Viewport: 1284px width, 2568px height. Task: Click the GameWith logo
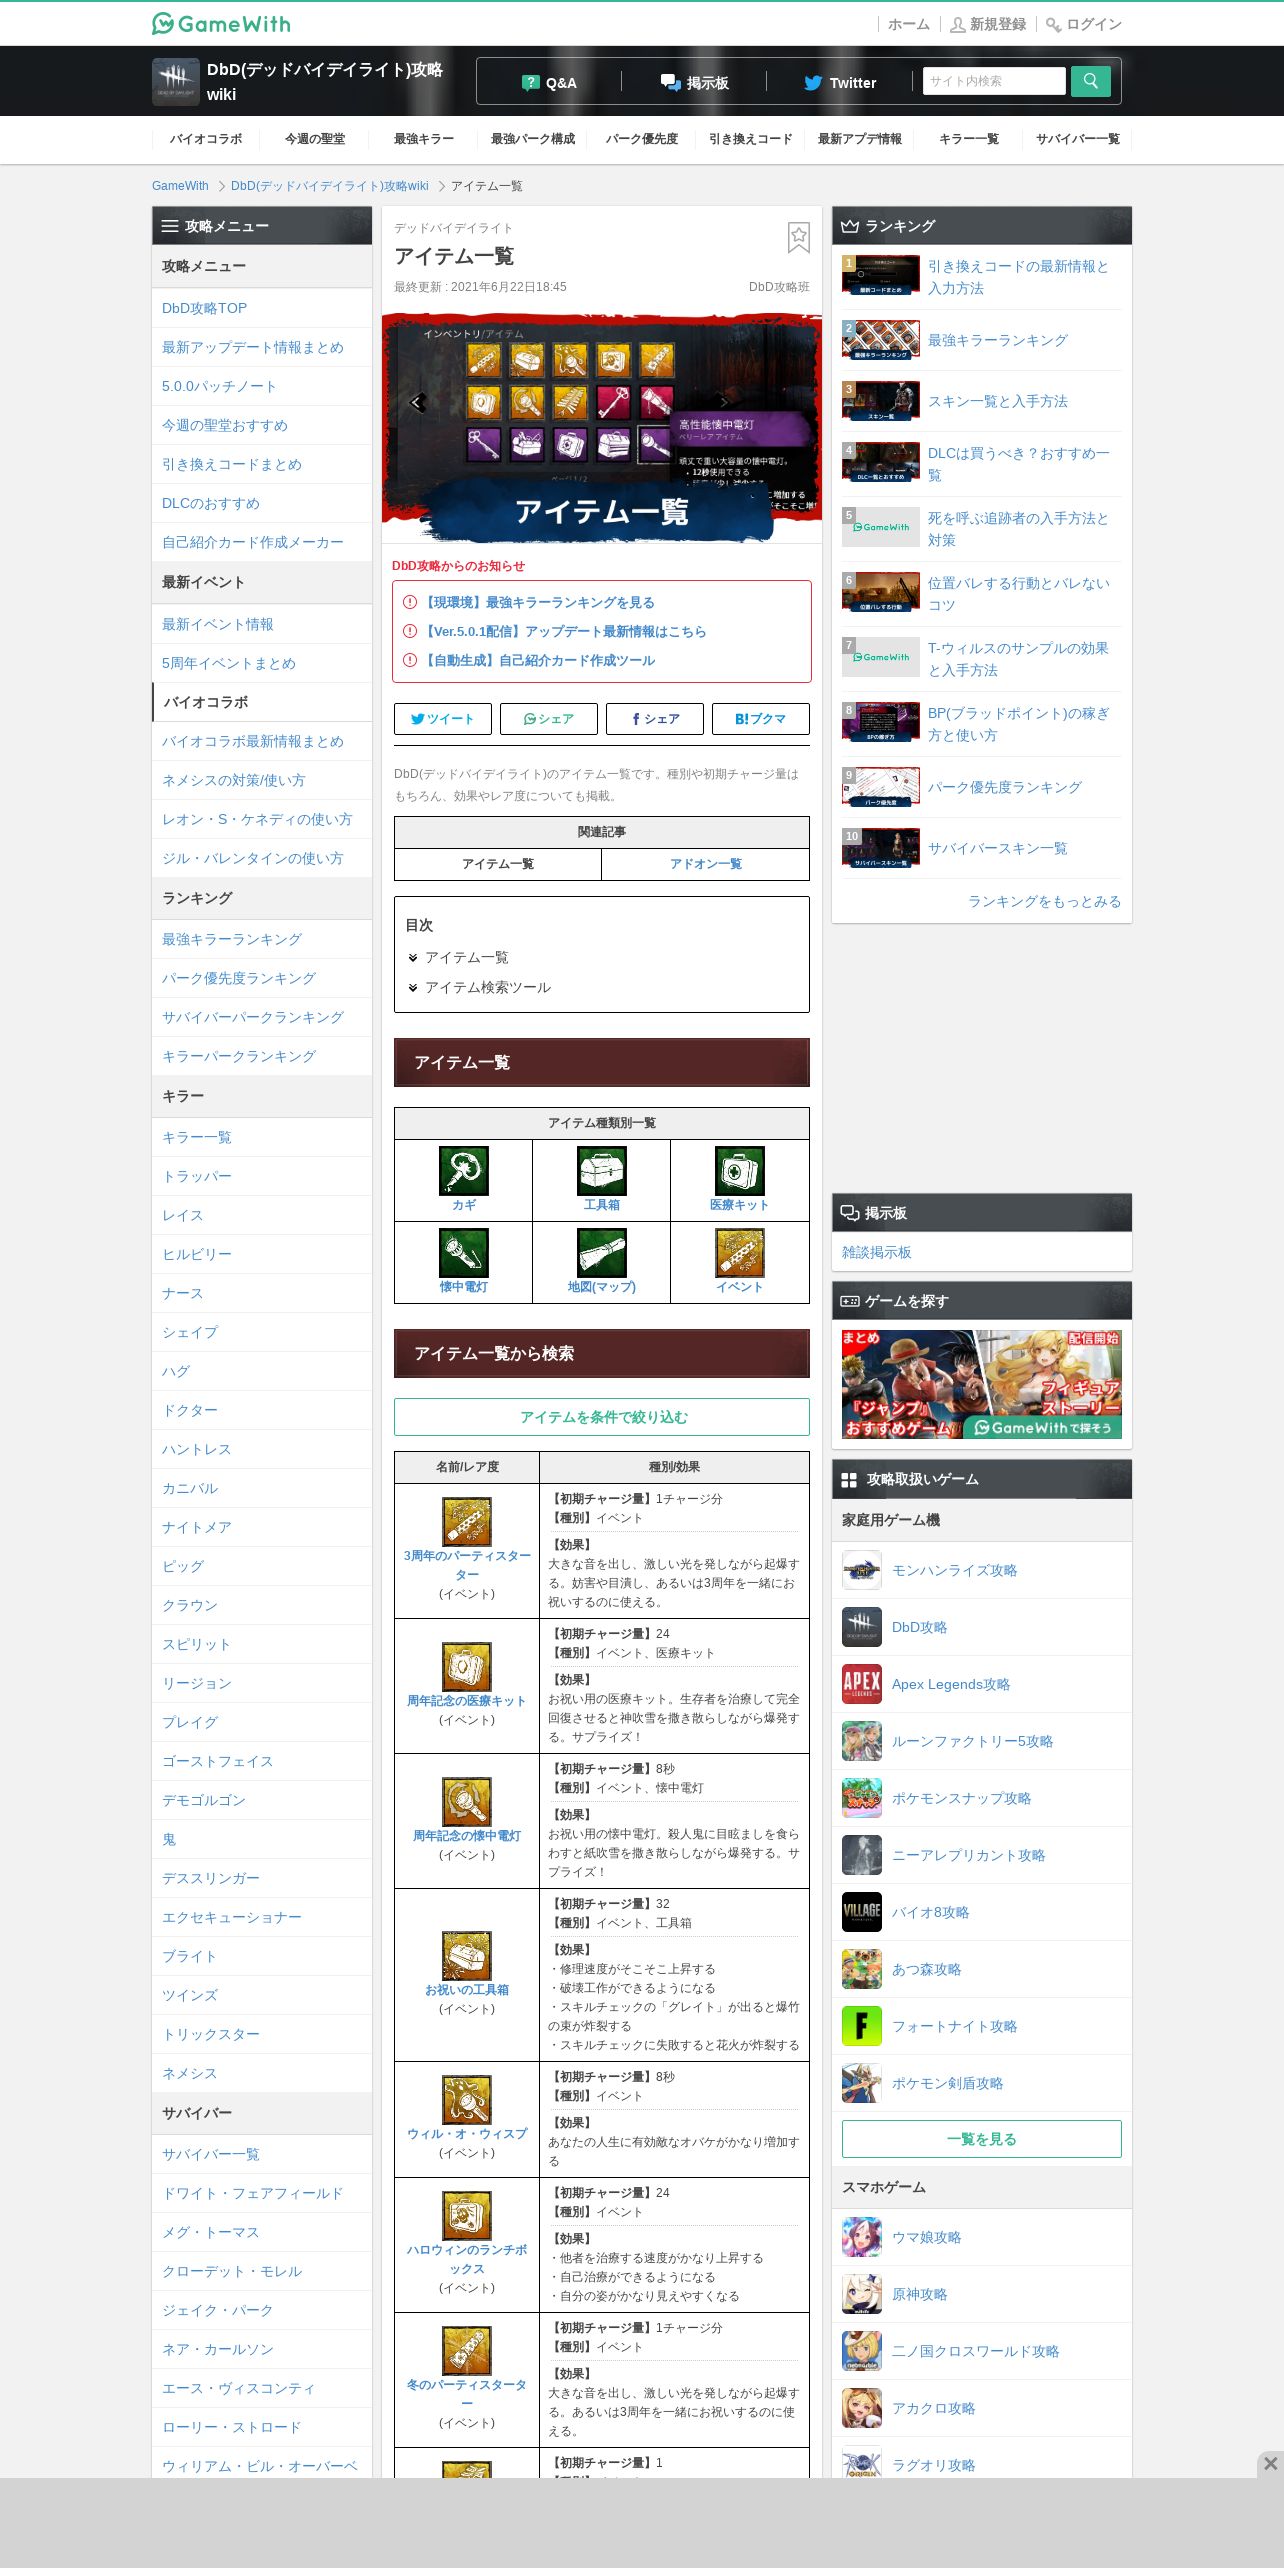point(221,23)
